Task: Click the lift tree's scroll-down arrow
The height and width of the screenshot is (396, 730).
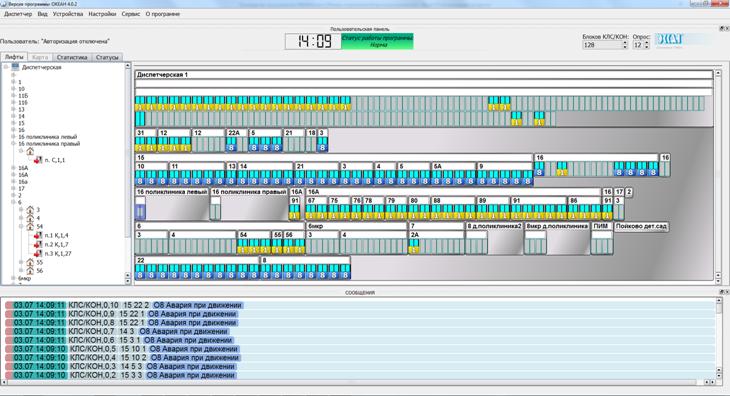Action: click(128, 281)
